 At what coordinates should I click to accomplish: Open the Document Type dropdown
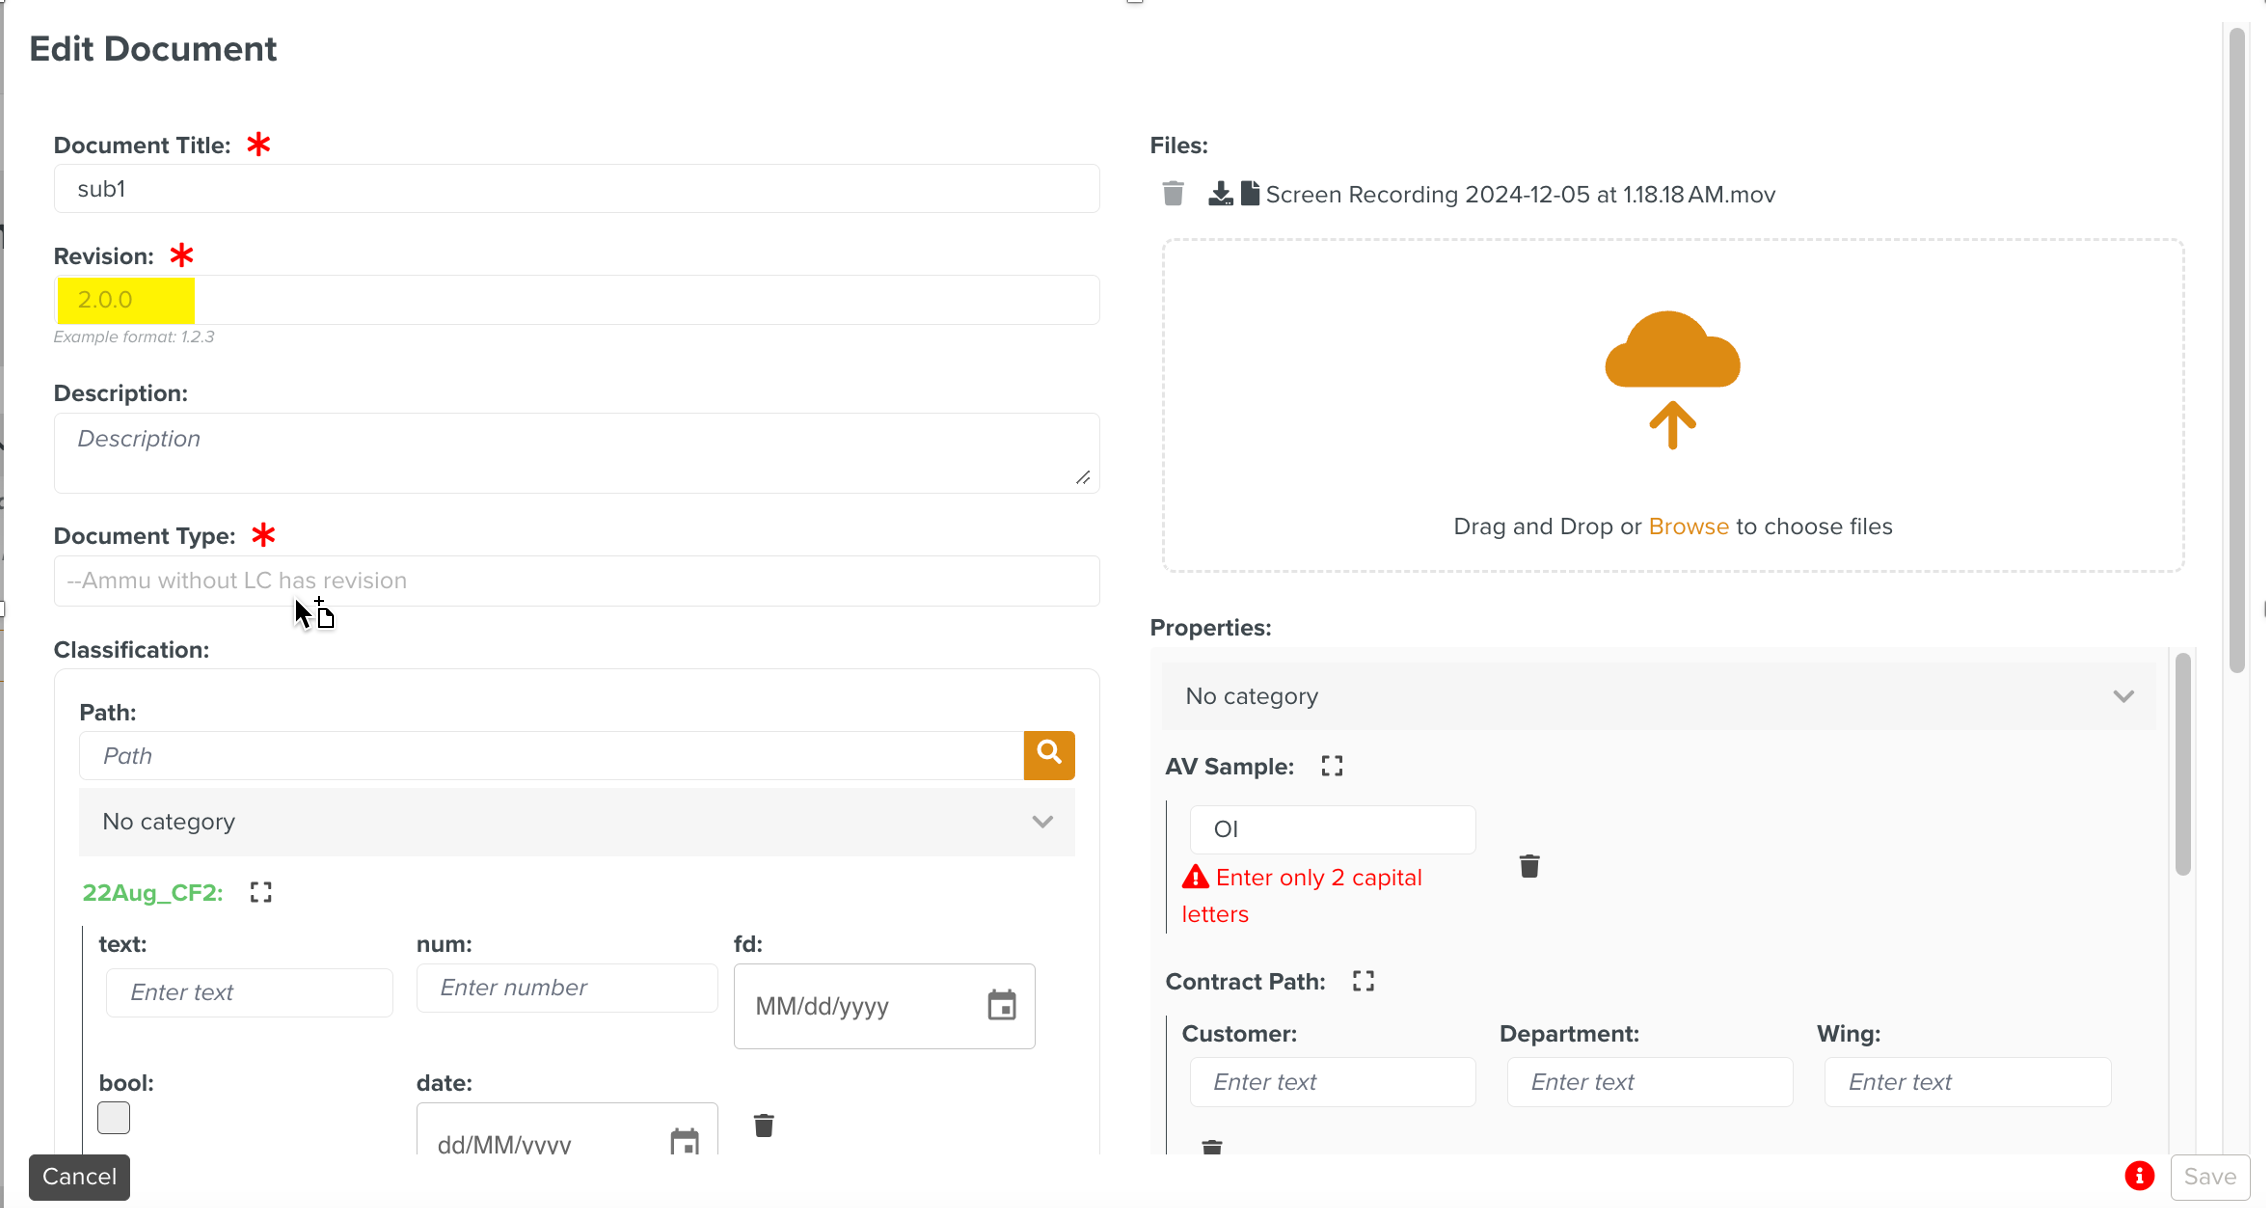(x=576, y=581)
